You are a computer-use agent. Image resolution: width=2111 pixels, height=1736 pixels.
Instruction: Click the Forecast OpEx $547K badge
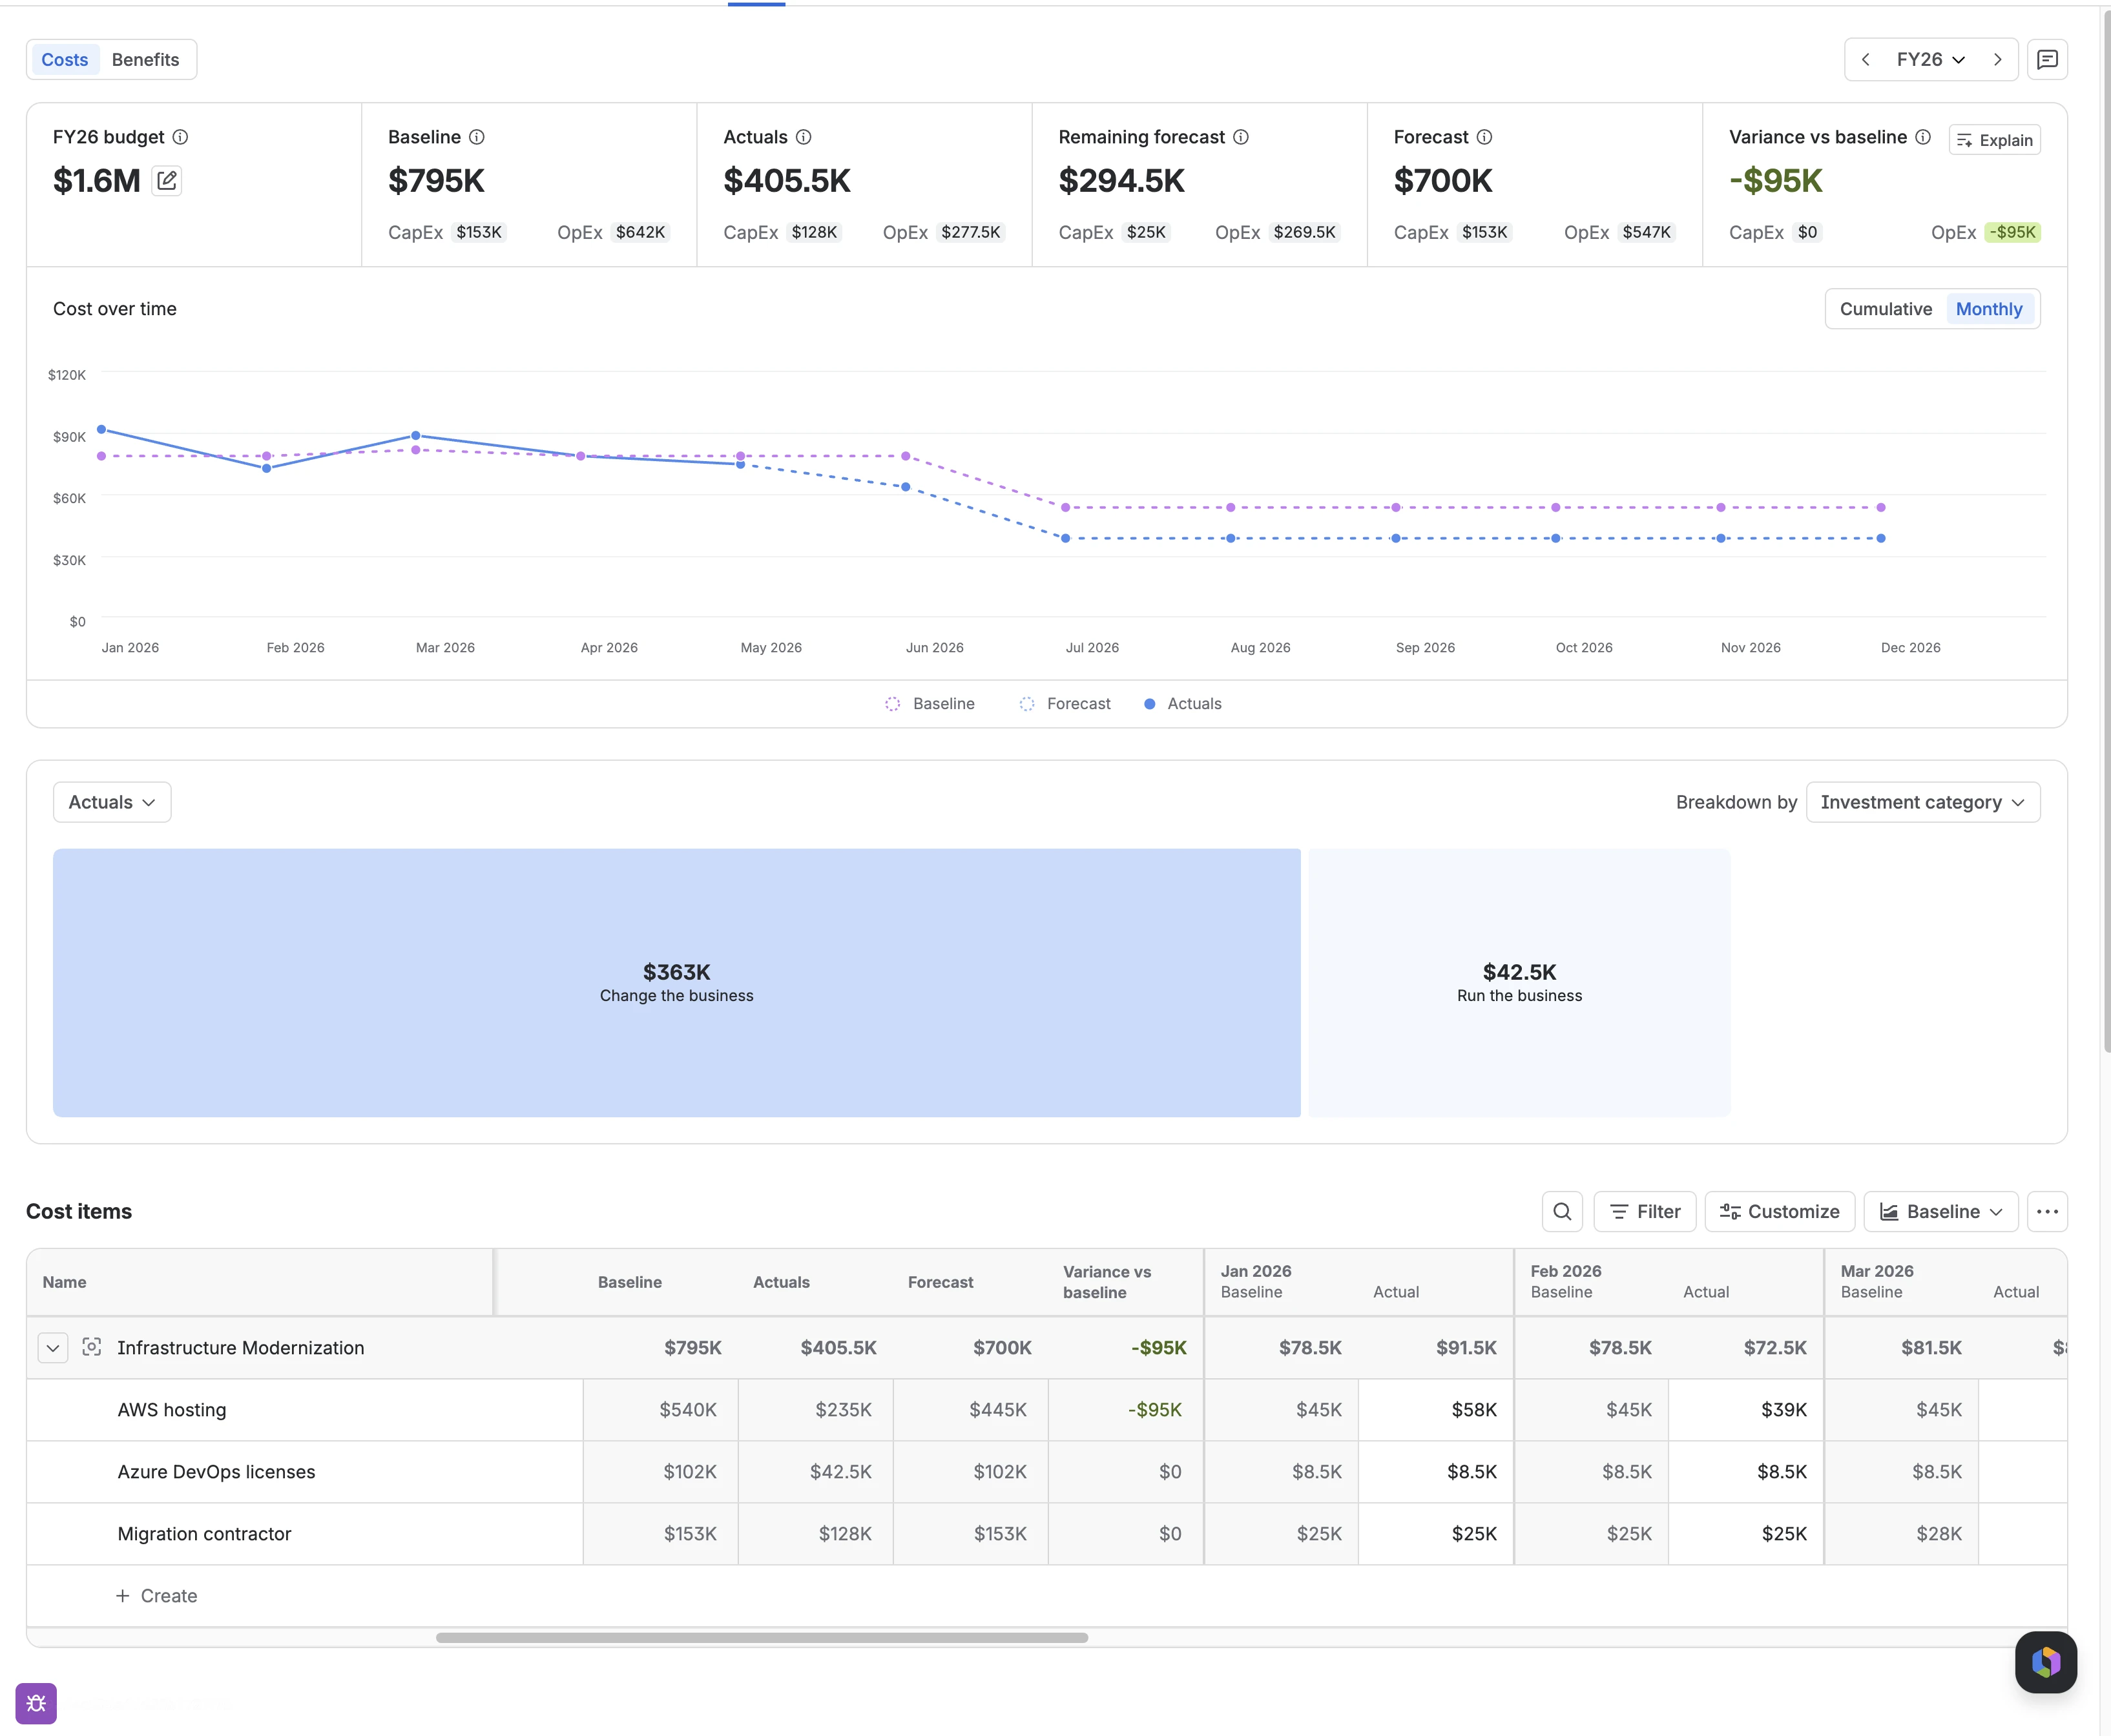1646,232
